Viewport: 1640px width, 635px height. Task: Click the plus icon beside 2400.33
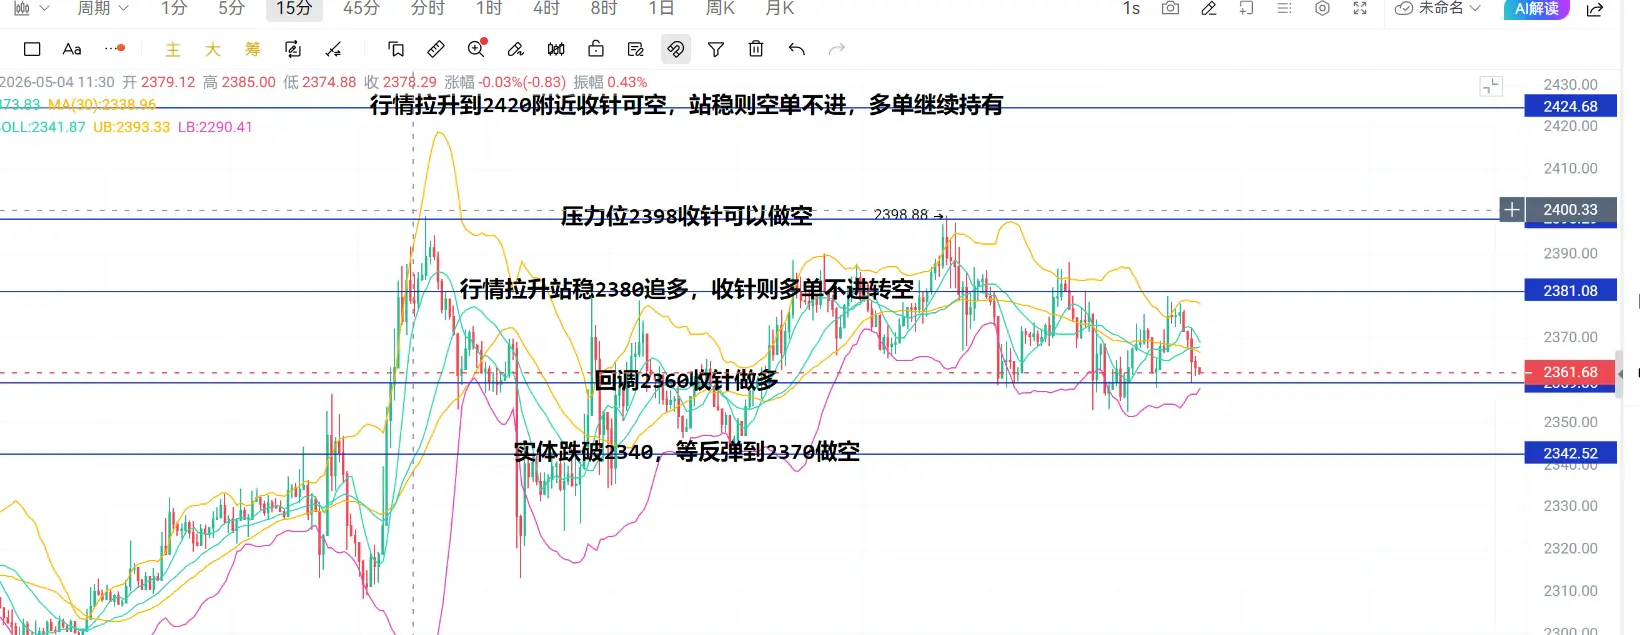1512,209
